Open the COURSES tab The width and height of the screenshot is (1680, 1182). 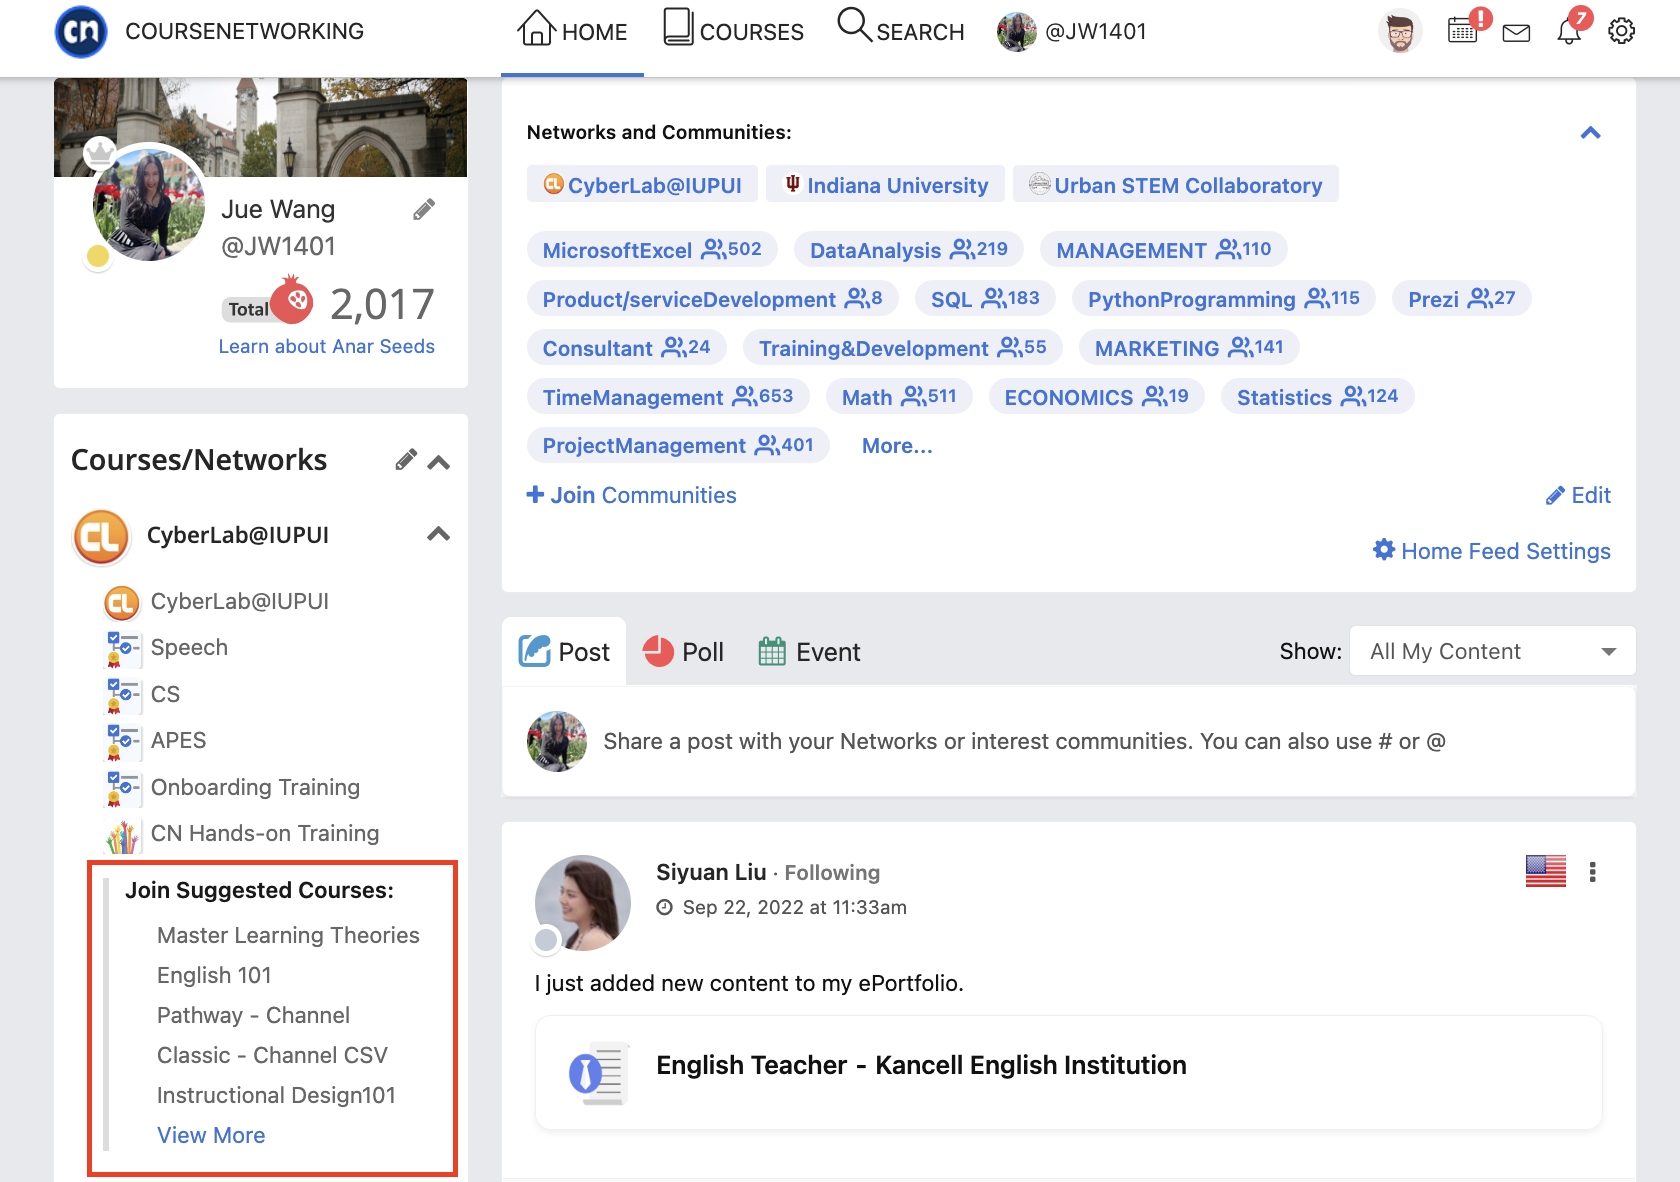[734, 30]
